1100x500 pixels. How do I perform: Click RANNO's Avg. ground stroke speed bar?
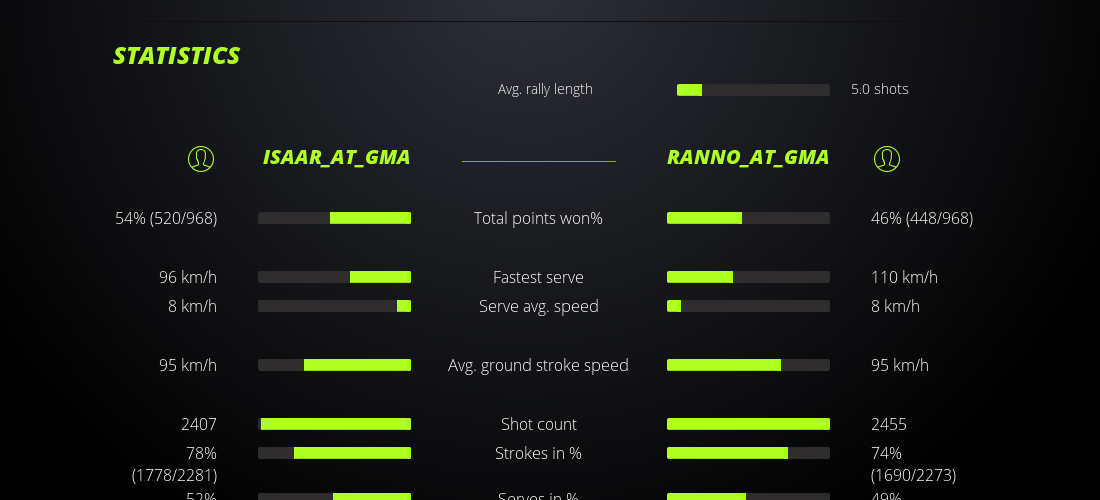point(748,365)
